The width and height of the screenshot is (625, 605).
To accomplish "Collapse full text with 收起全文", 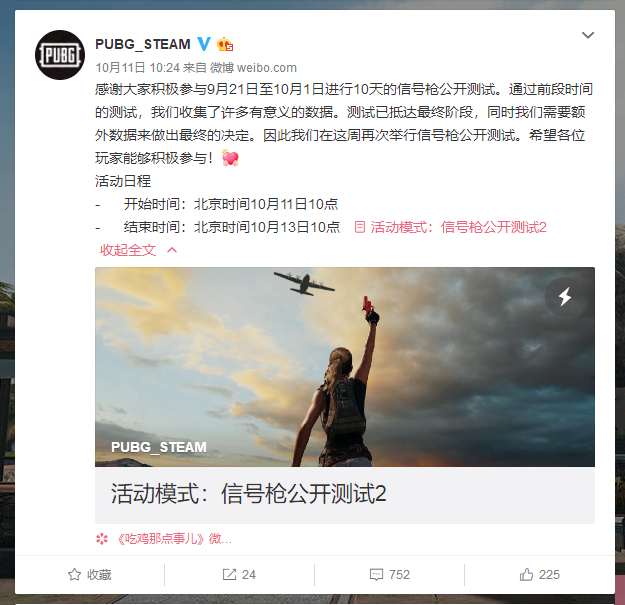I will tap(128, 250).
